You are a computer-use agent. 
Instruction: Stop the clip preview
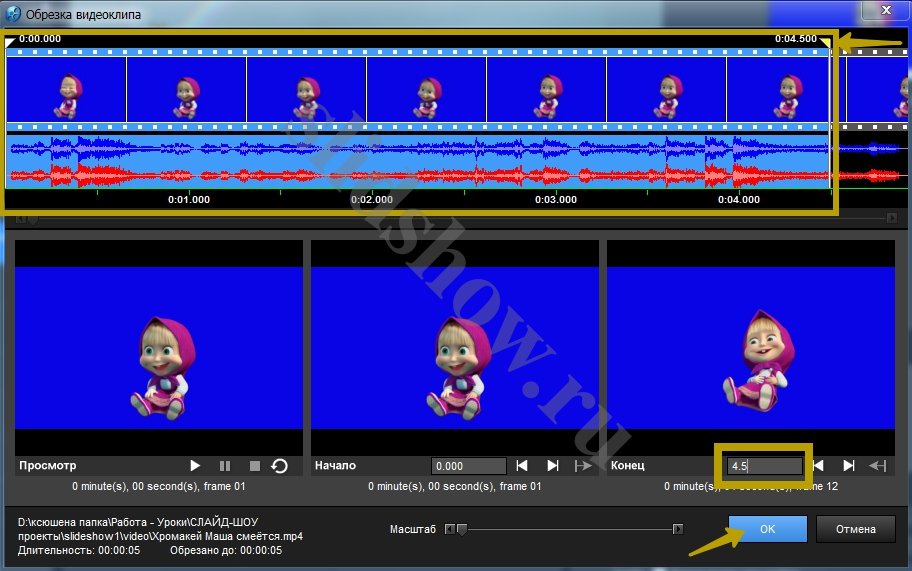[x=255, y=466]
